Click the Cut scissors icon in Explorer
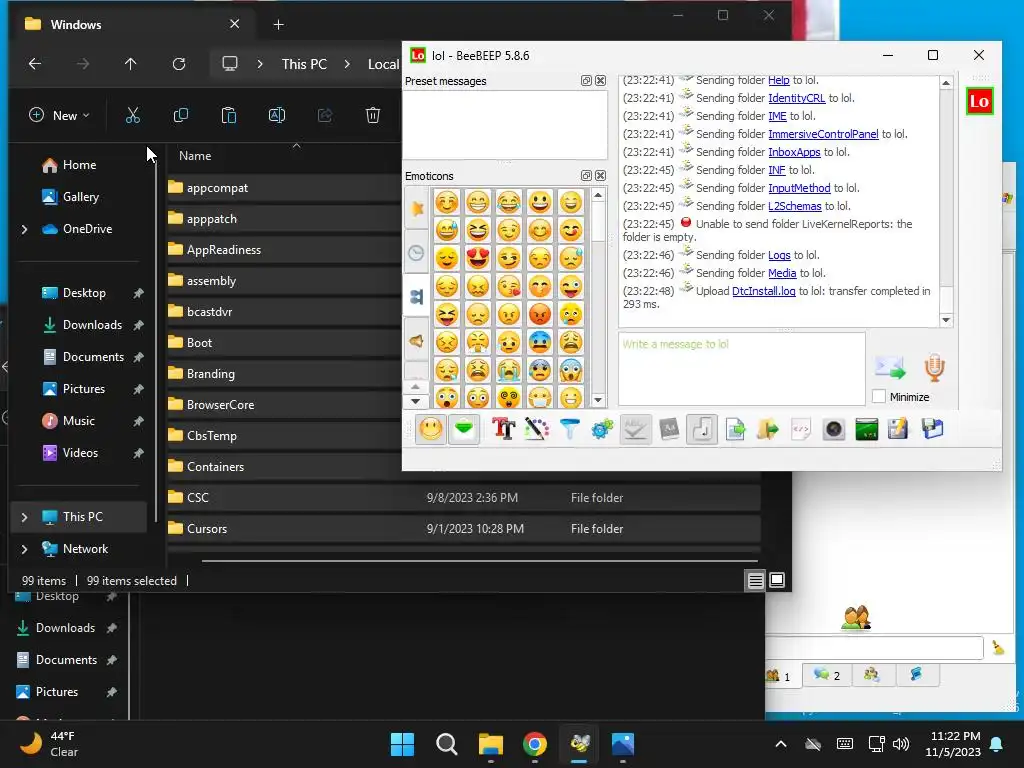This screenshot has width=1024, height=768. tap(133, 116)
